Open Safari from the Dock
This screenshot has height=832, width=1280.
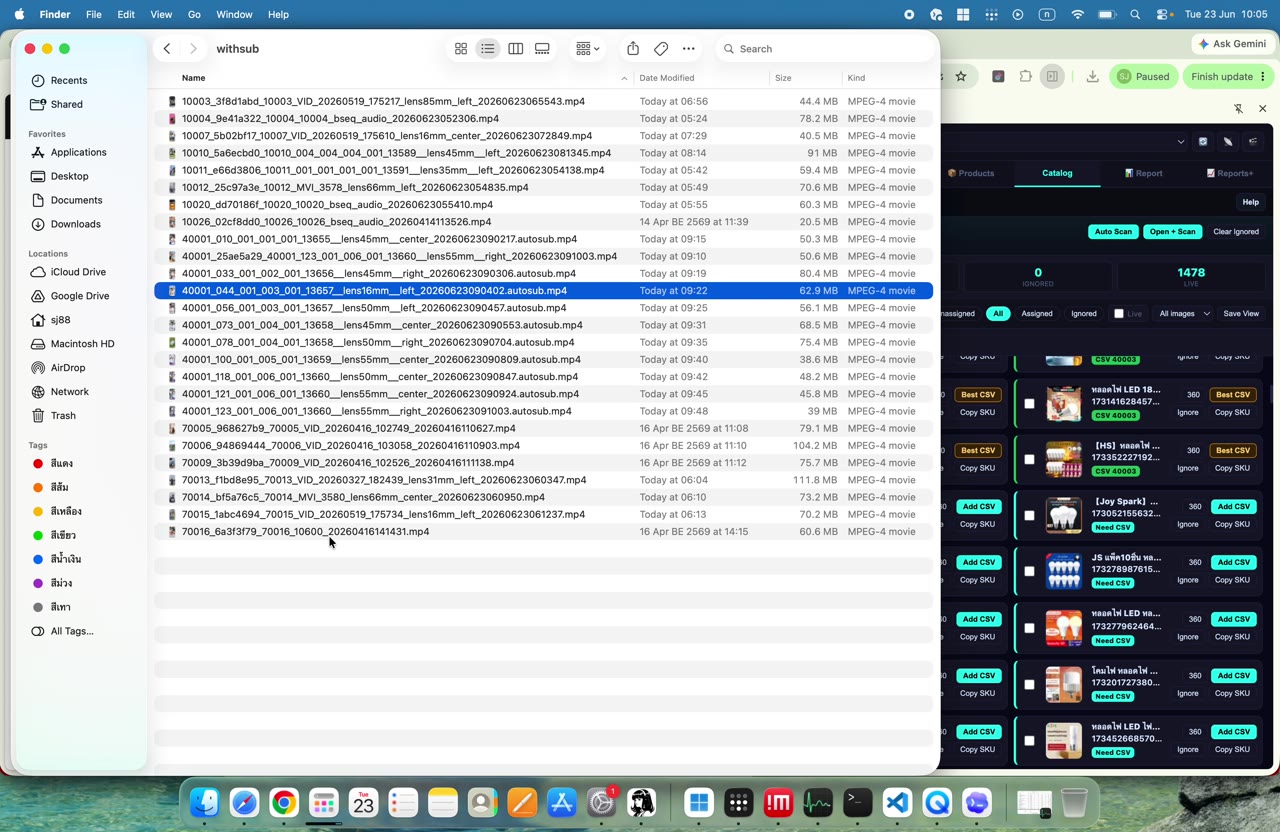pos(244,803)
